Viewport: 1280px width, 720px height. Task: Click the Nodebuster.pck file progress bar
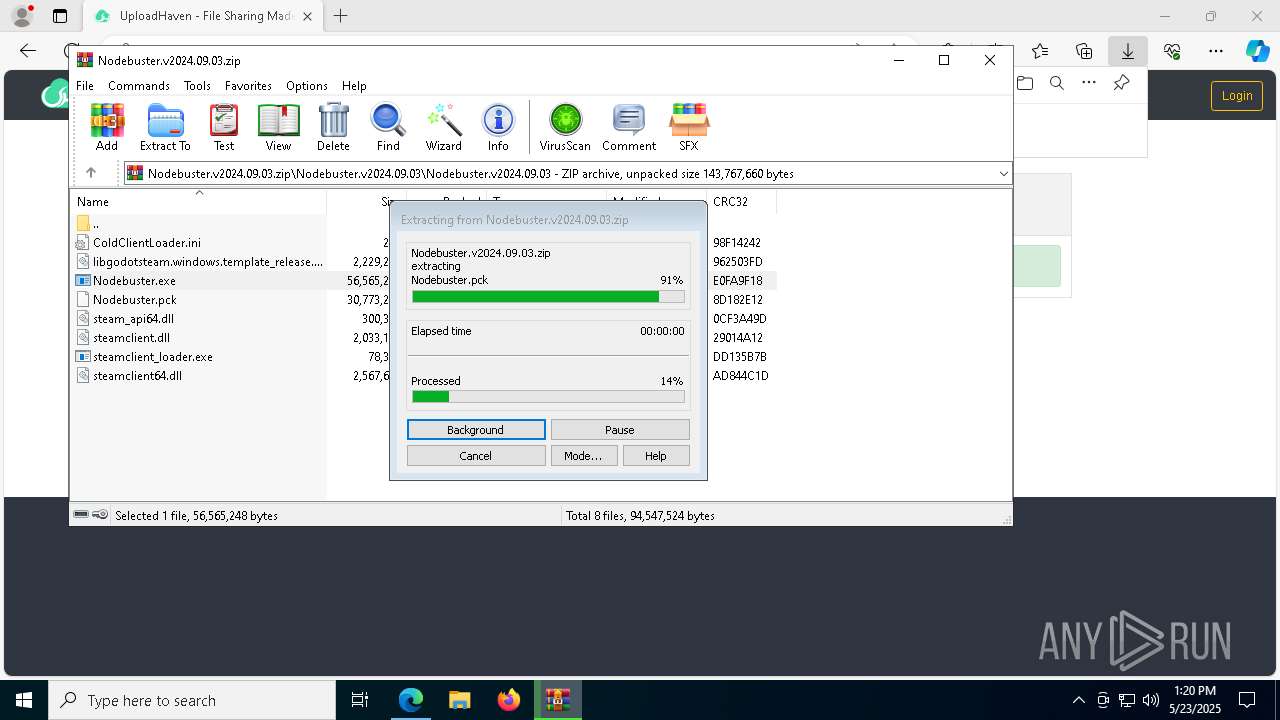pos(548,297)
